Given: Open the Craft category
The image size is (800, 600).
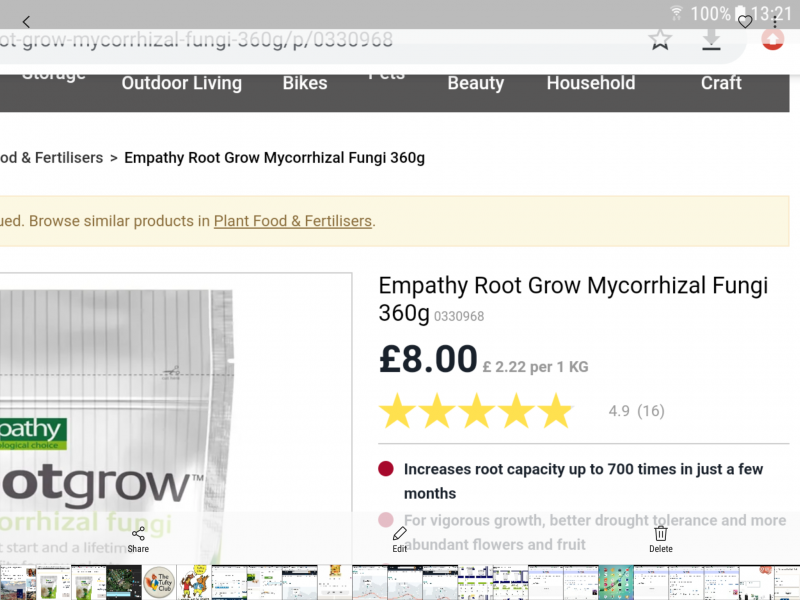Looking at the screenshot, I should (721, 83).
